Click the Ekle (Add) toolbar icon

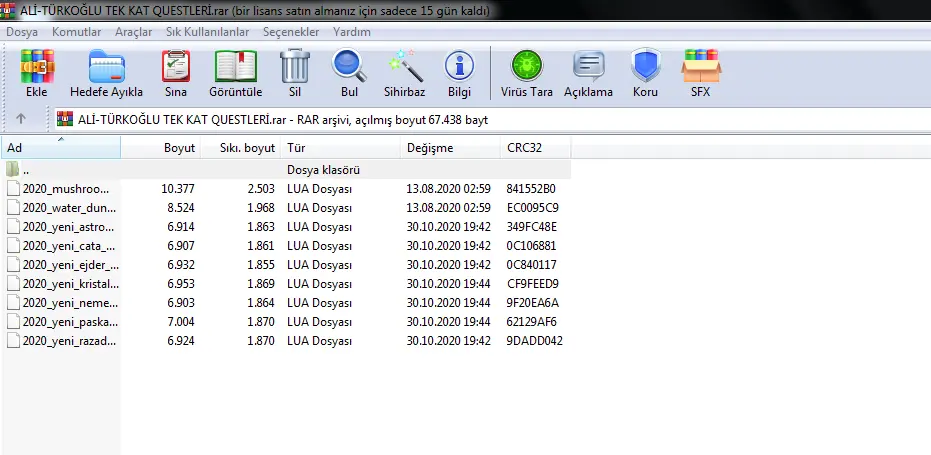(x=37, y=66)
